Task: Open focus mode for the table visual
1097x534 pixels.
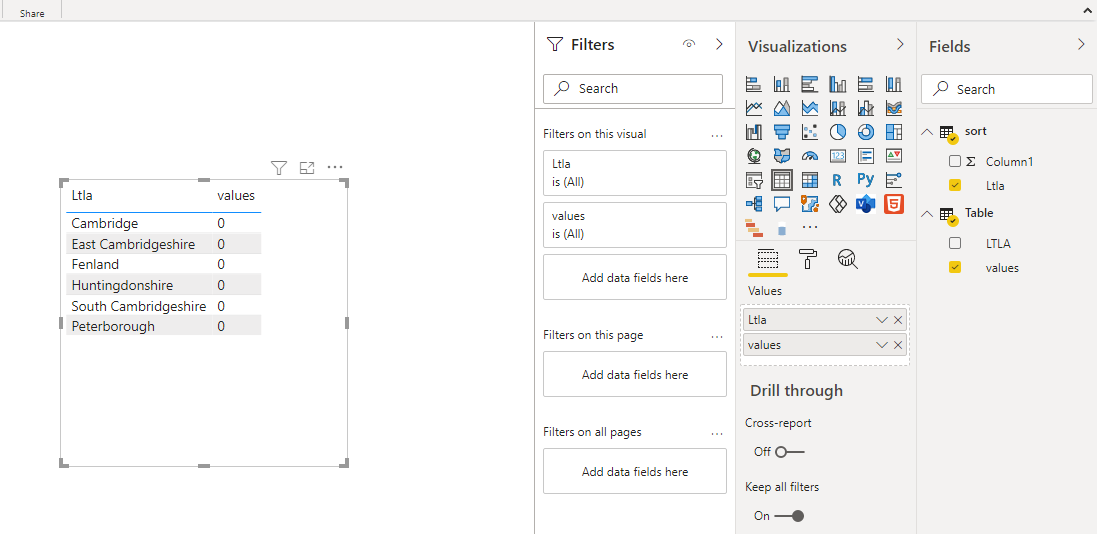Action: click(x=306, y=167)
